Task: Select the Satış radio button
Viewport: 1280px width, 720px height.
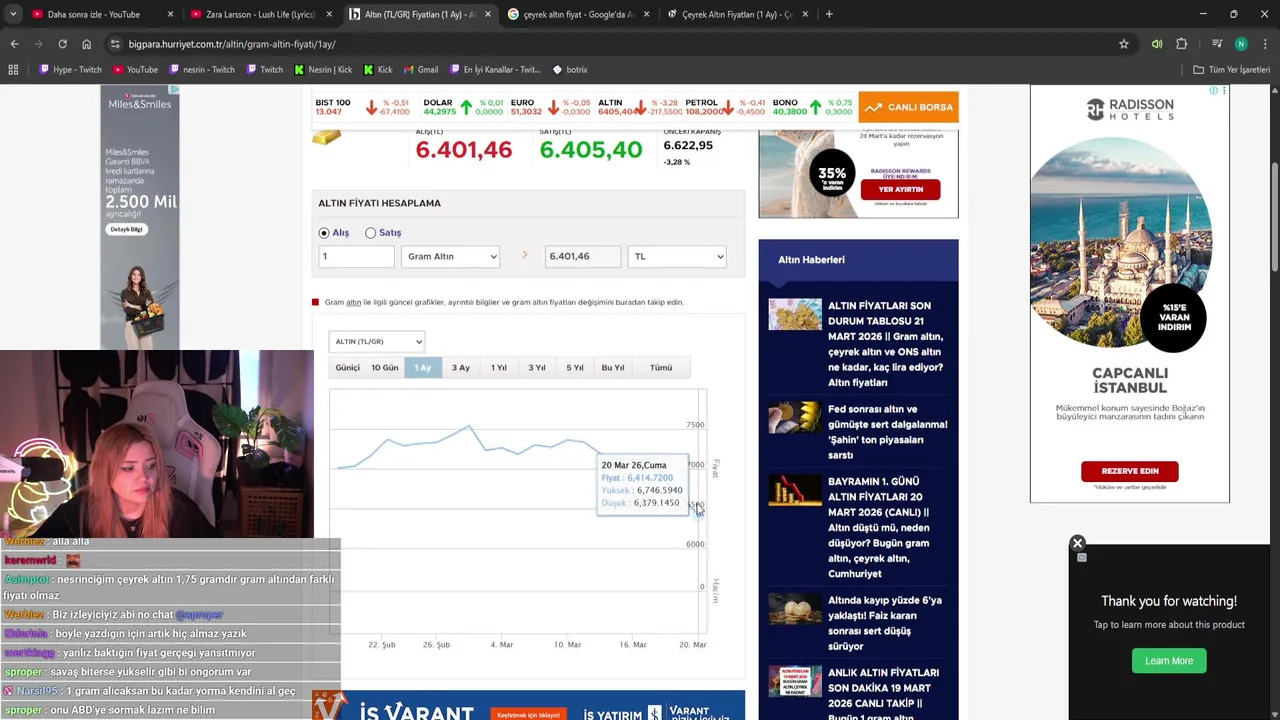Action: tap(370, 233)
